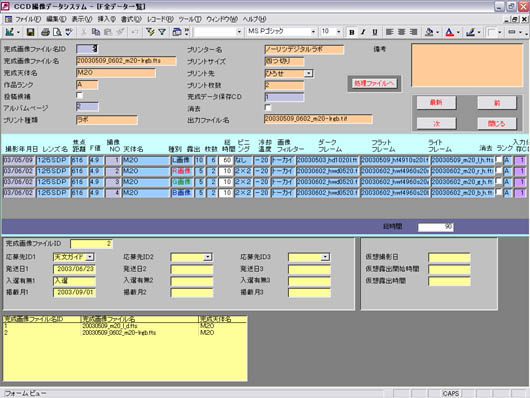Click the Copy icon in toolbar
Screen dimensions: 530x398
pyautogui.click(x=96, y=32)
